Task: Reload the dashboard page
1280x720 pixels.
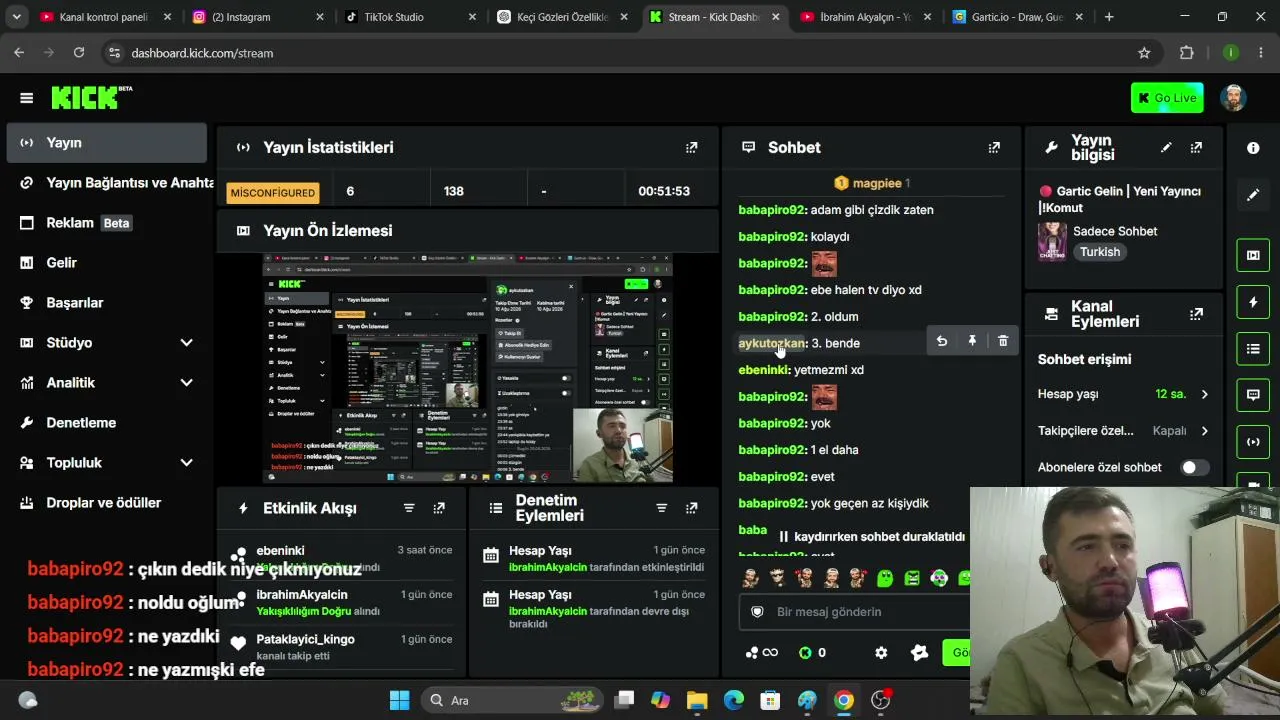Action: pos(79,53)
